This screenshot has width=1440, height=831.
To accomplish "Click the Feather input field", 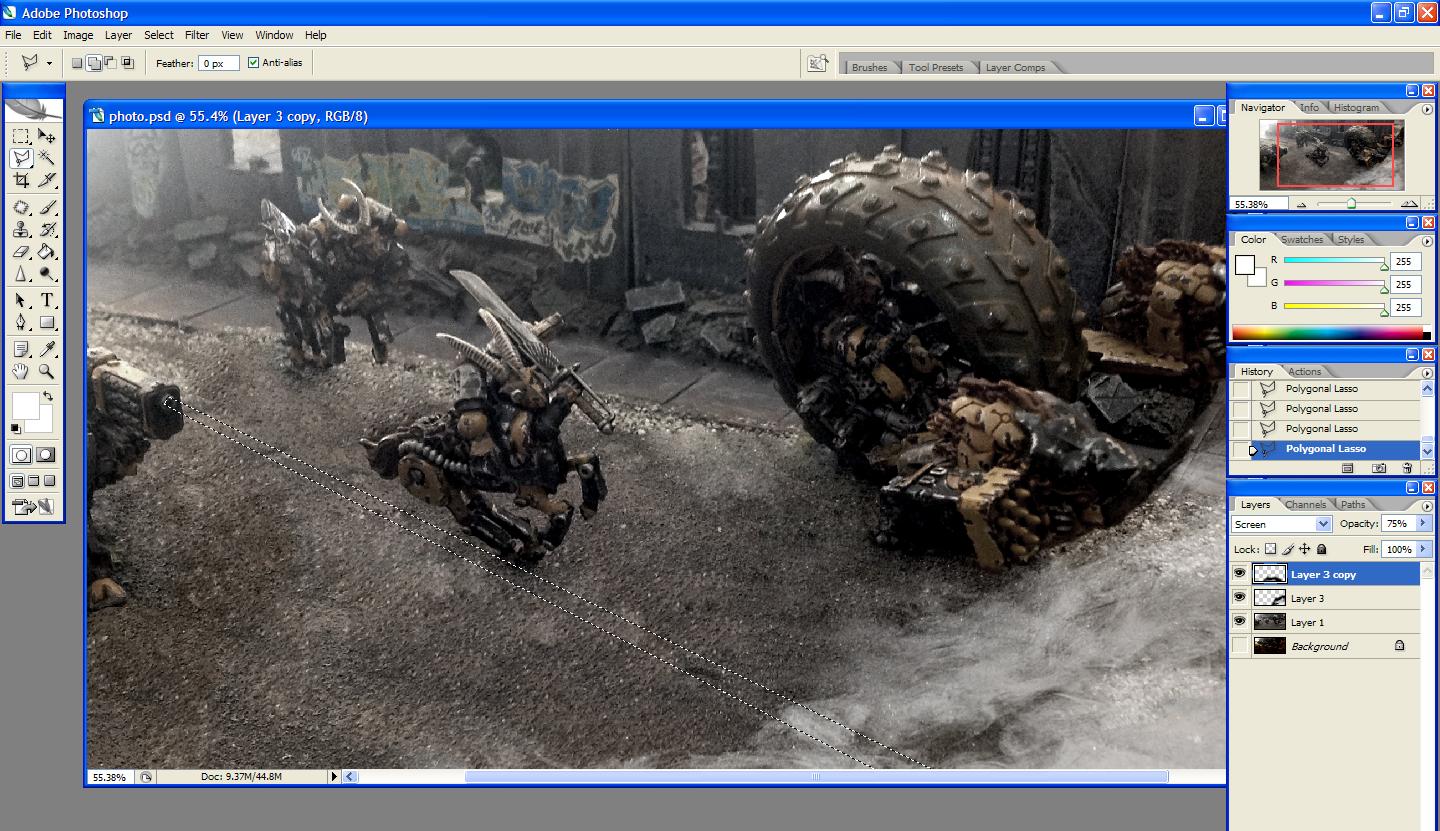I will (219, 63).
